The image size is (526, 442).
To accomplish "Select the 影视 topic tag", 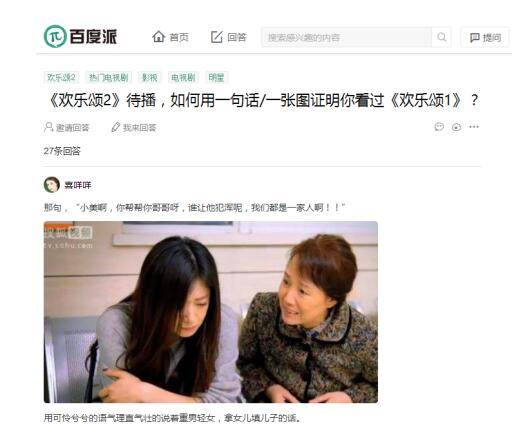I will click(150, 77).
